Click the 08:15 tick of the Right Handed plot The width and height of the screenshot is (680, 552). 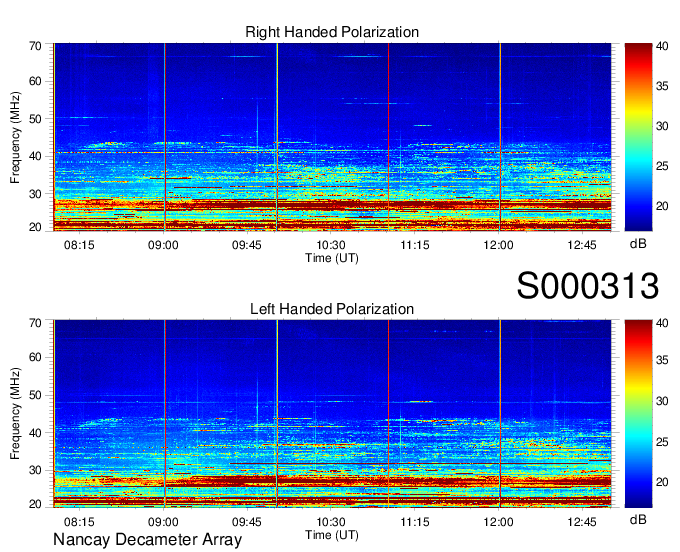79,245
